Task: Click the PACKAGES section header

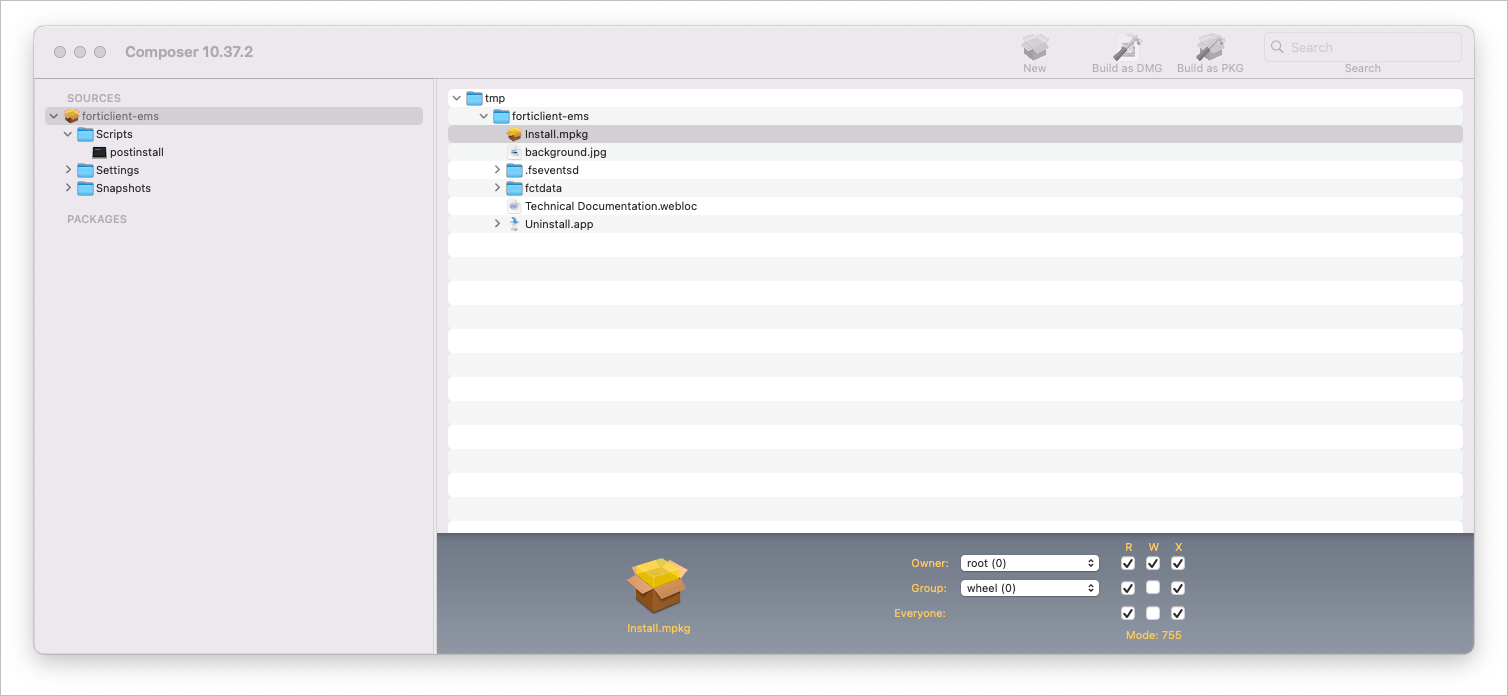Action: click(97, 219)
